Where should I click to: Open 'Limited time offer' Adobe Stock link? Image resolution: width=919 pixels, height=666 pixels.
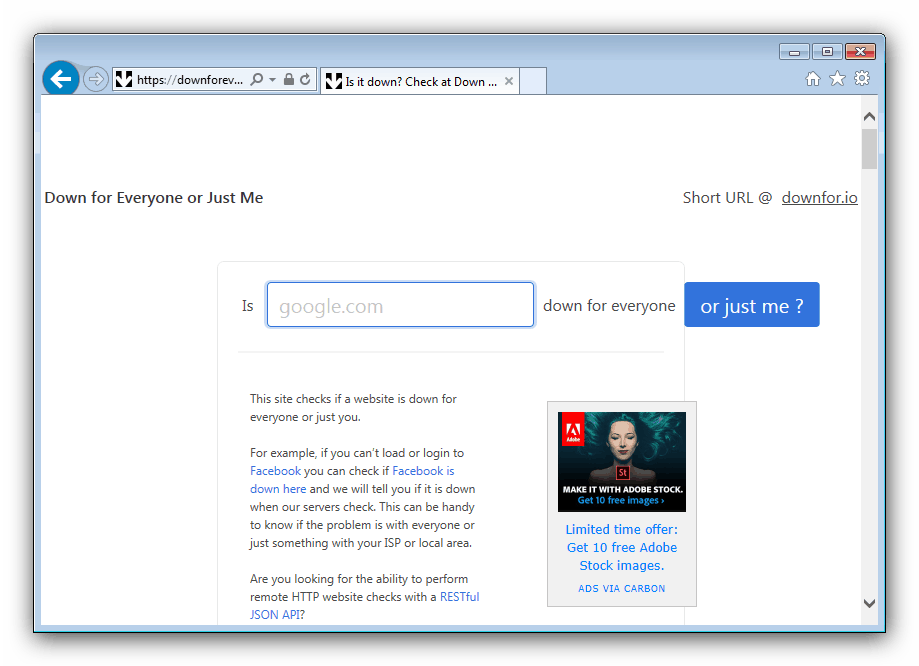point(622,548)
